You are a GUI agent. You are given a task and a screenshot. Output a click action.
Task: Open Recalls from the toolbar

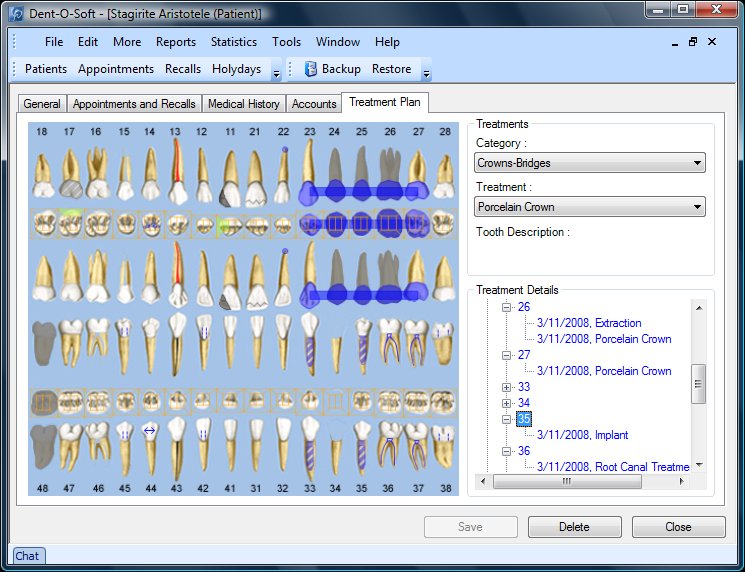coord(183,69)
